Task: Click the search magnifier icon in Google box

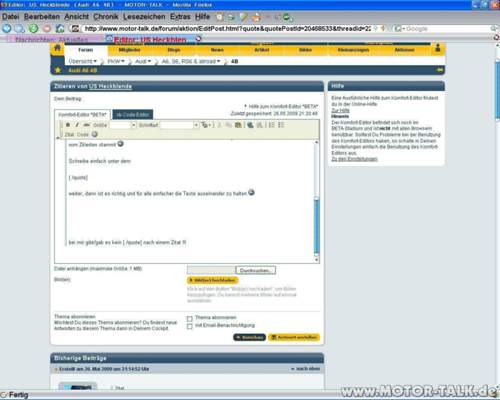Action: pyautogui.click(x=494, y=29)
